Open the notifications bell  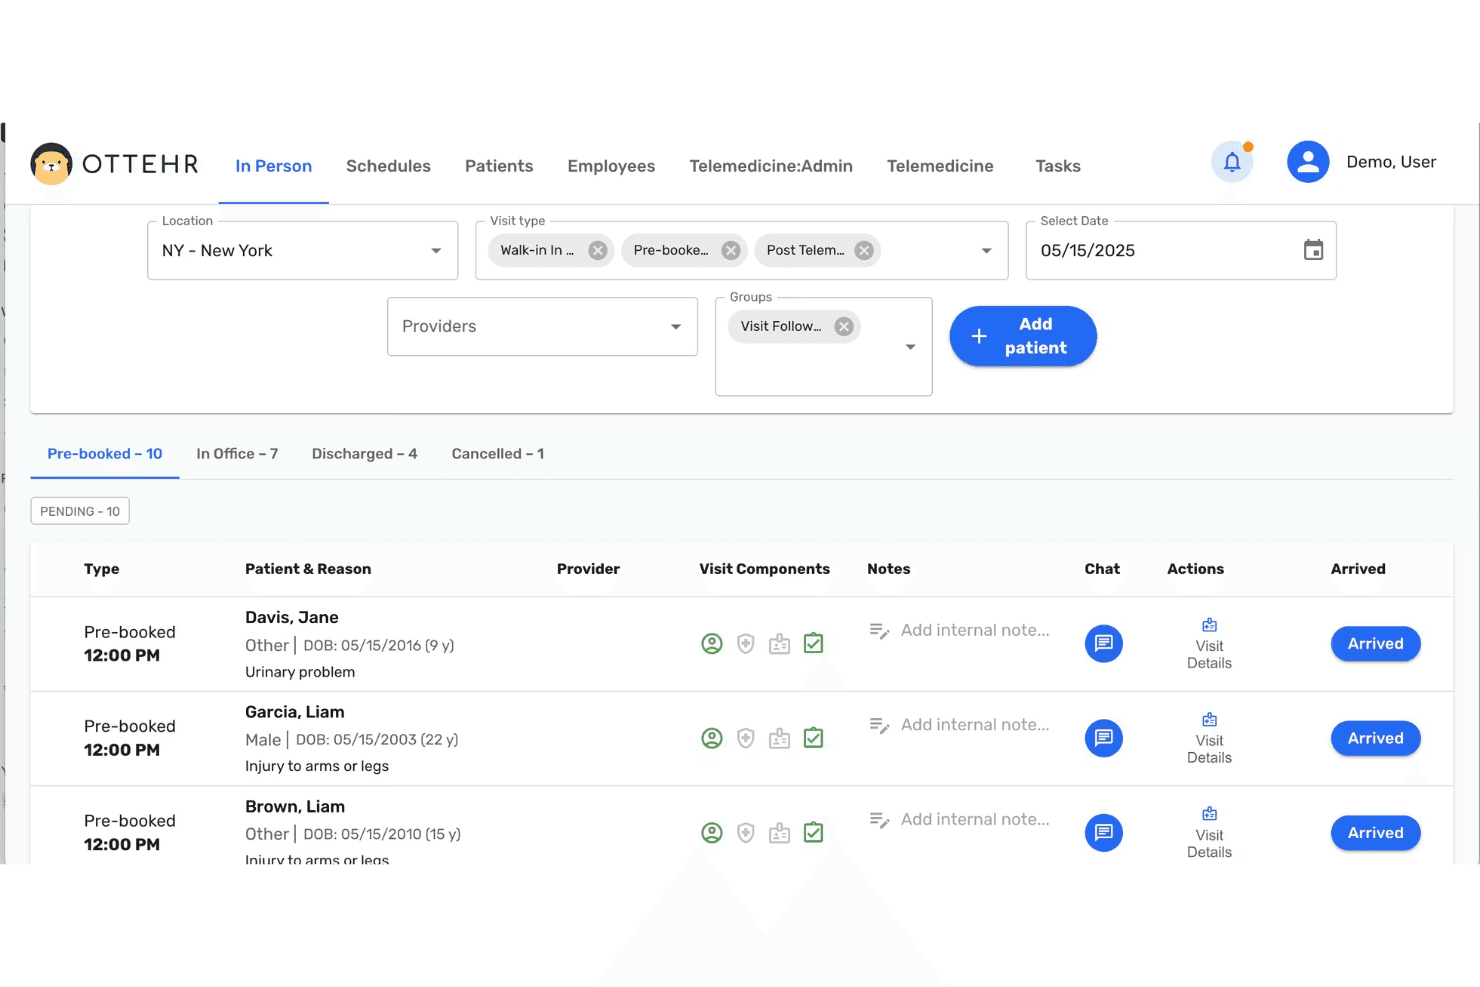pos(1232,162)
